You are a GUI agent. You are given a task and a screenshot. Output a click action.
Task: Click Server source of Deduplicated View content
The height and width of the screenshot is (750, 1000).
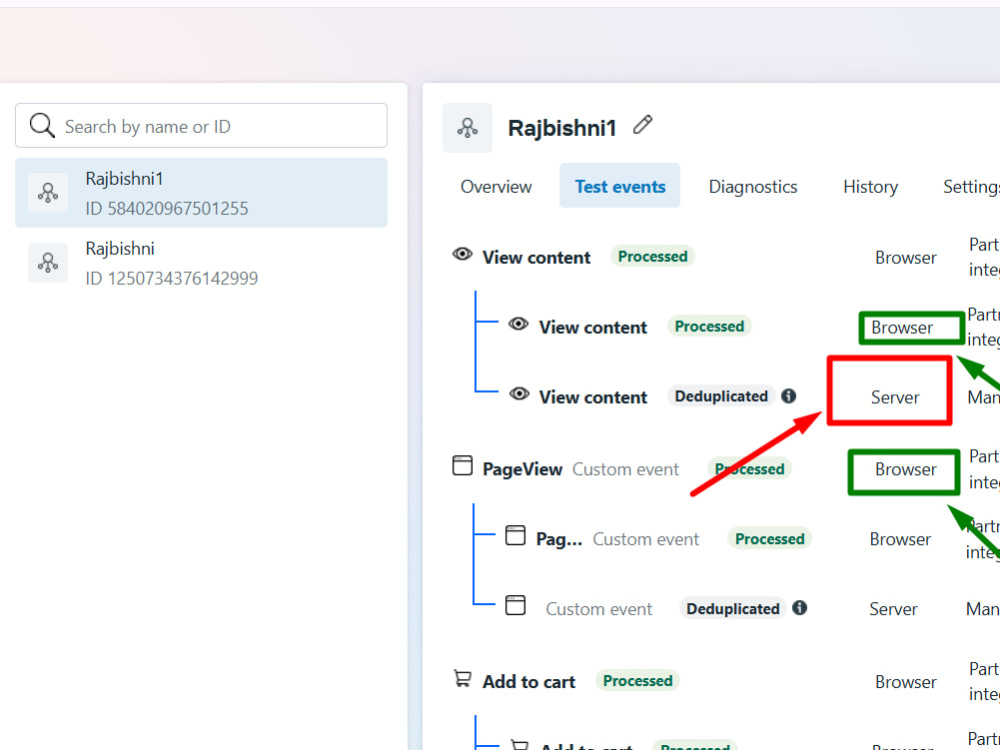(x=895, y=397)
